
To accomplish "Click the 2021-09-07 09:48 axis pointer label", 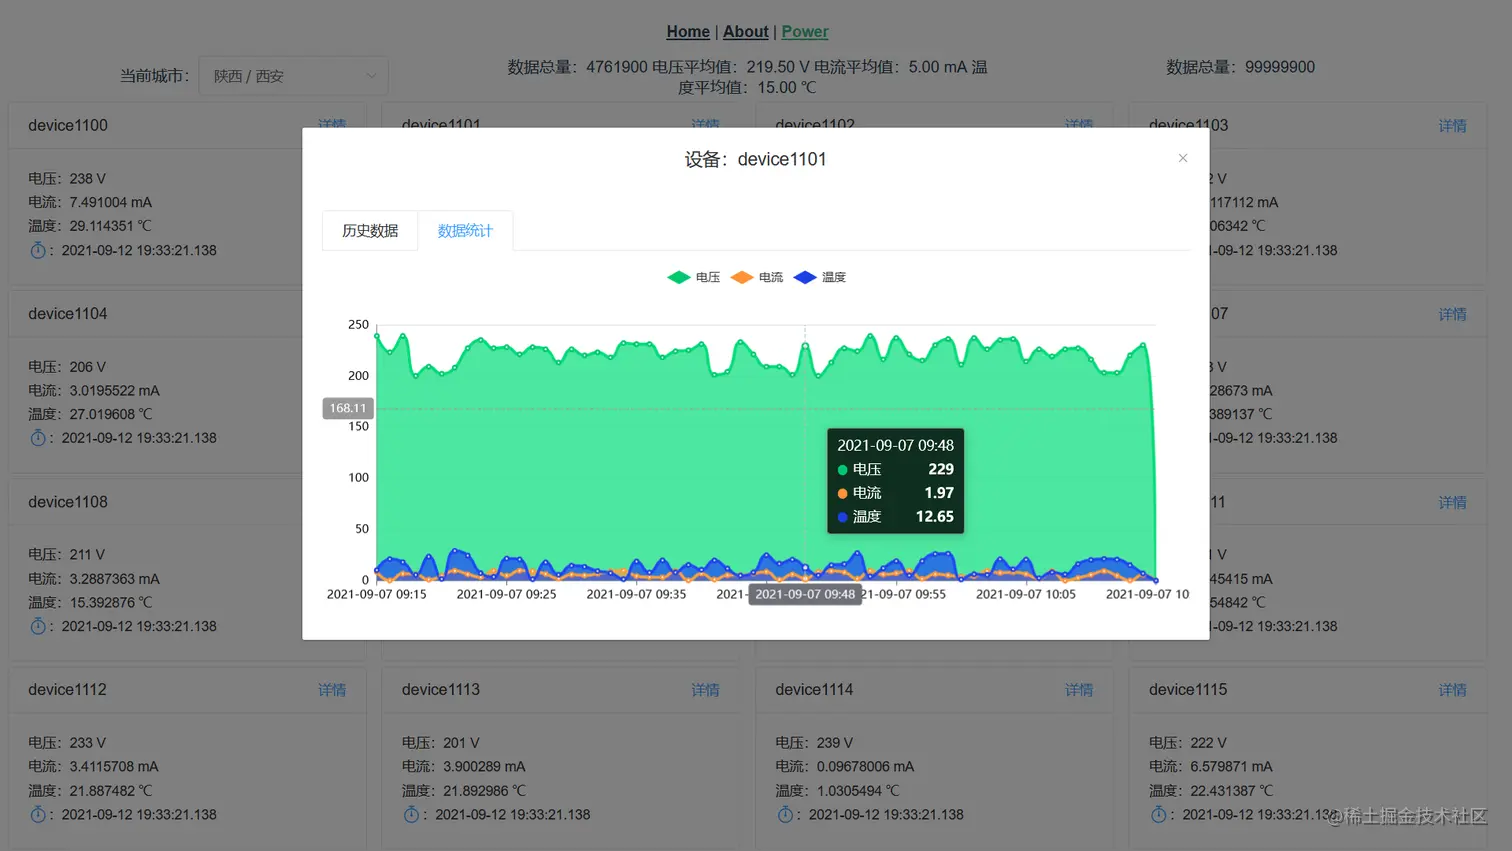I will 805,594.
